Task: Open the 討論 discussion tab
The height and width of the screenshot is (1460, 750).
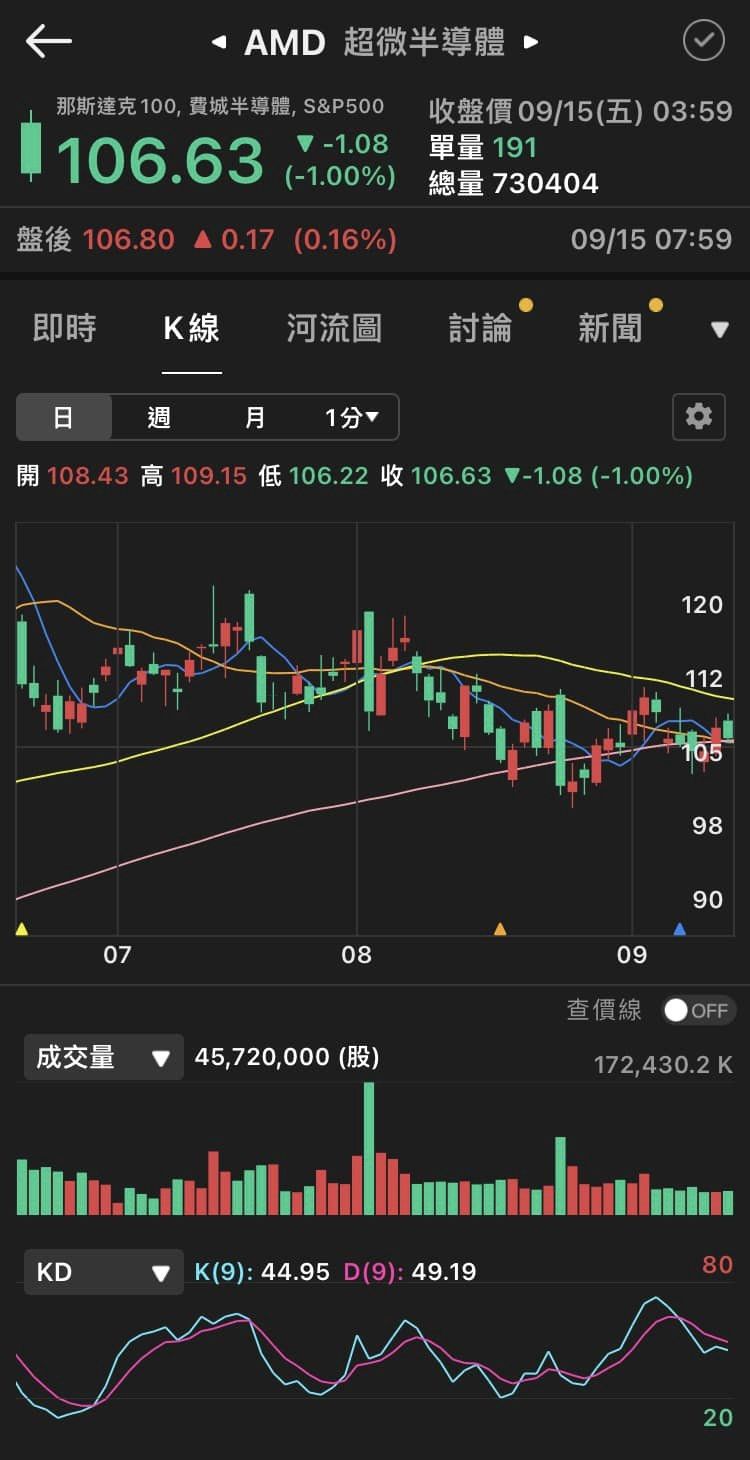Action: [480, 328]
